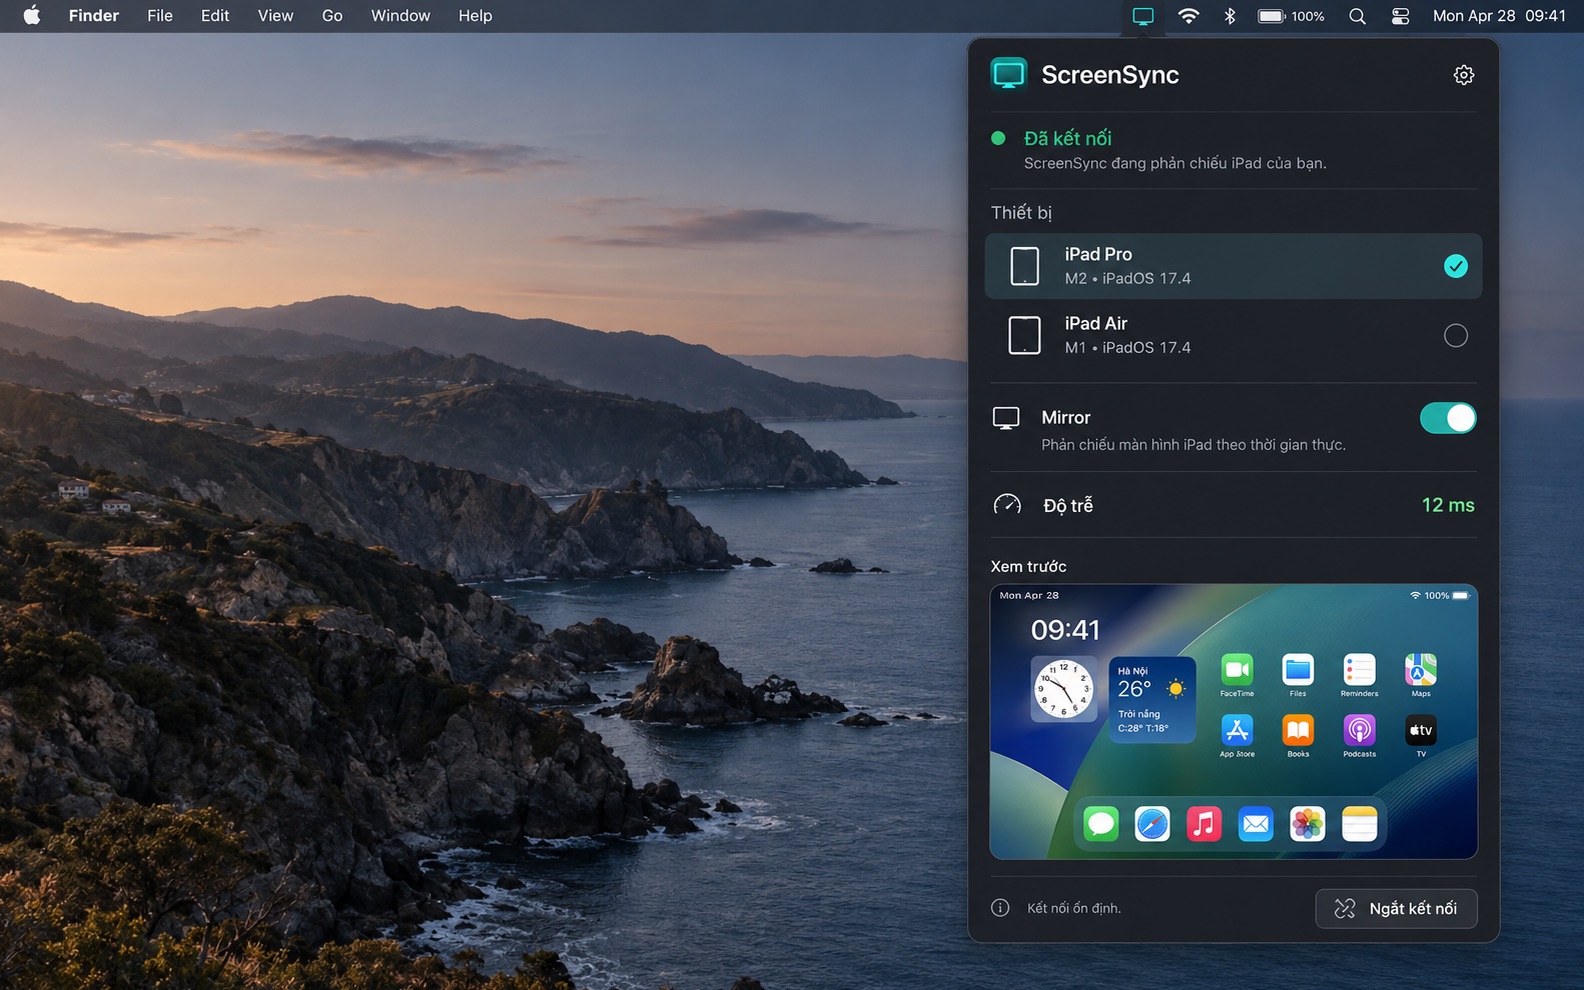
Task: Click the ScreenSync logo in panel header
Action: pos(1009,74)
